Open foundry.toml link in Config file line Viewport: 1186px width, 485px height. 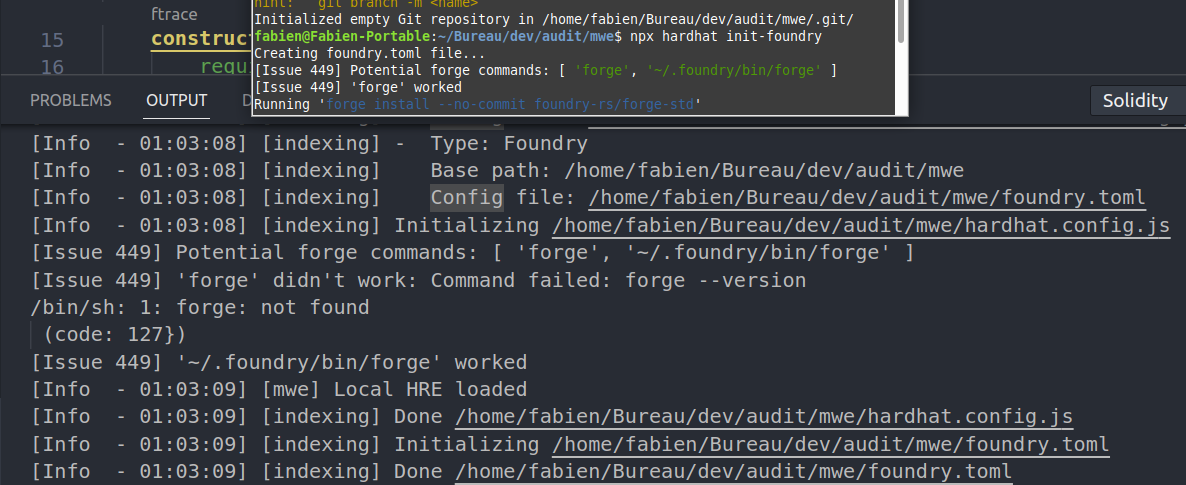coord(867,198)
